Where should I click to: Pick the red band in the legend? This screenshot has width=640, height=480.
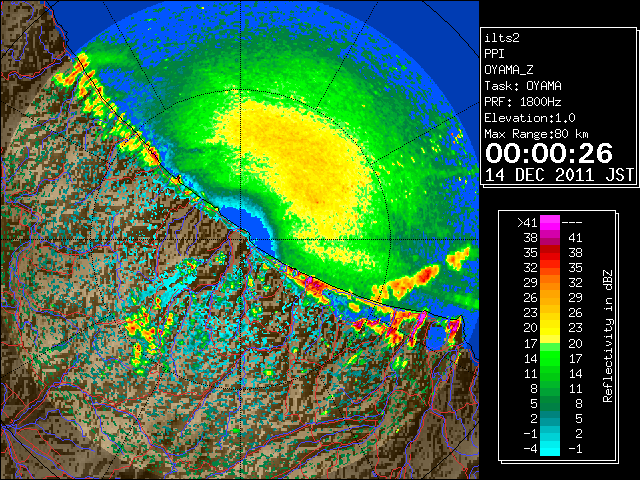coord(550,253)
